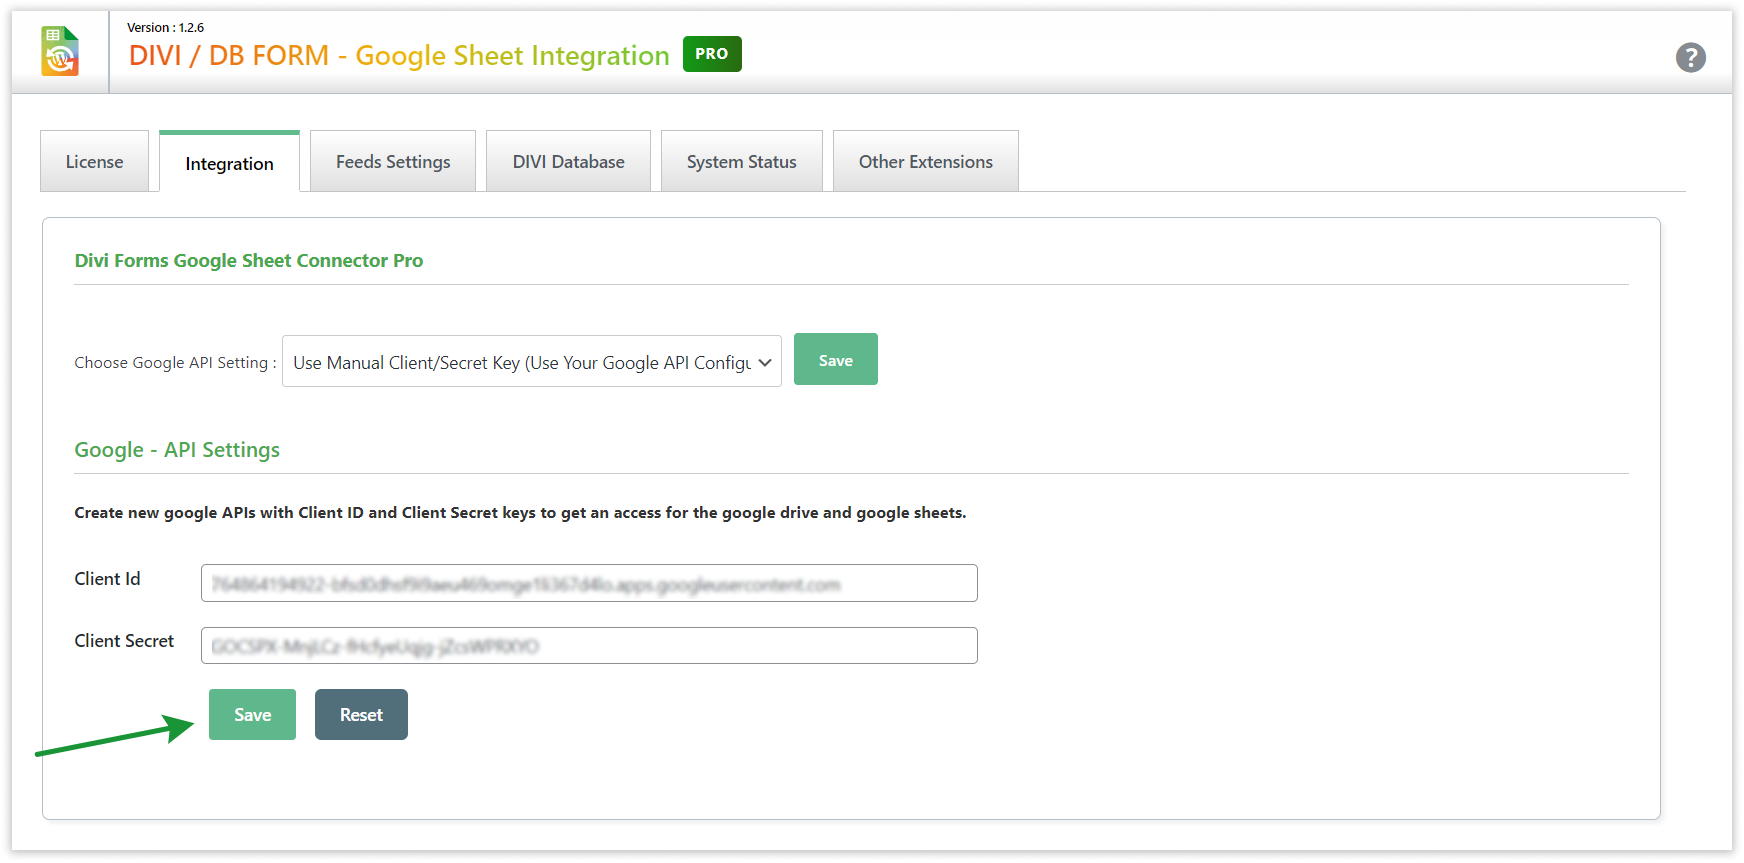Click the DIVI / DB FORM page title
The image size is (1744, 863).
(x=398, y=56)
